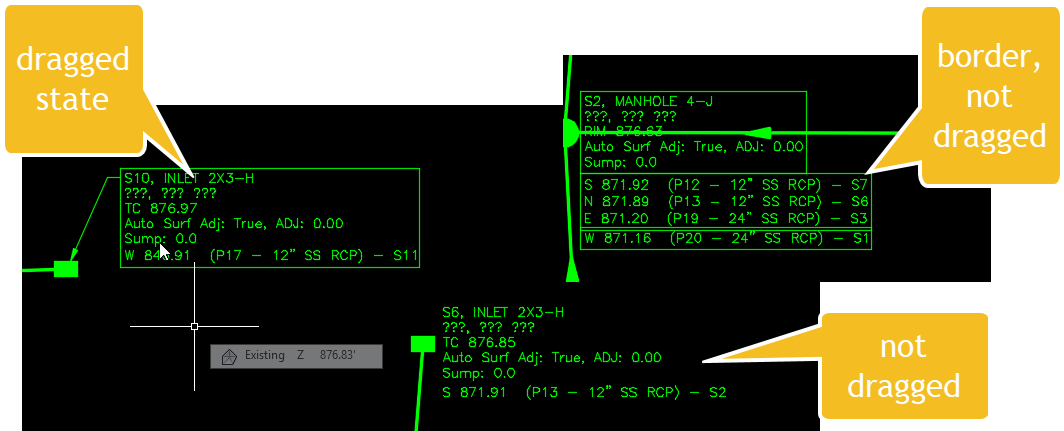Click the pipe arrowhead below the S2 label

(x=573, y=271)
